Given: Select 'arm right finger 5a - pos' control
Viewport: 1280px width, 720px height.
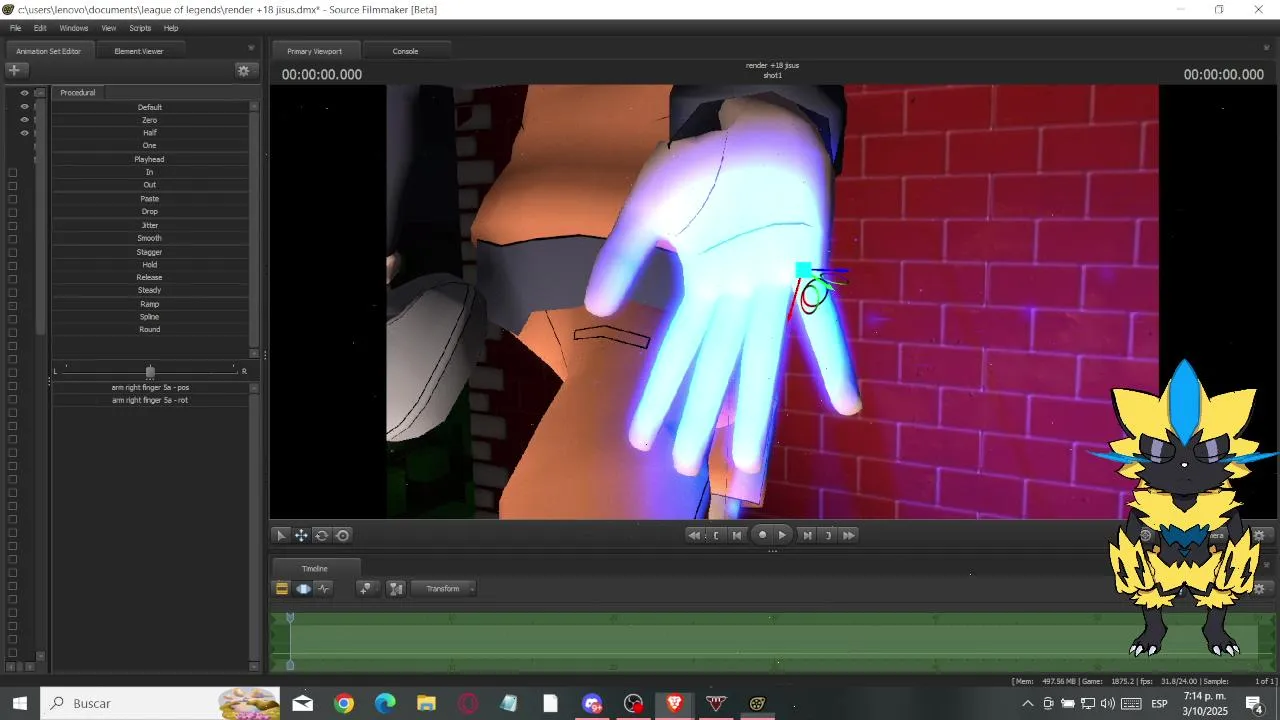Looking at the screenshot, I should tap(150, 387).
